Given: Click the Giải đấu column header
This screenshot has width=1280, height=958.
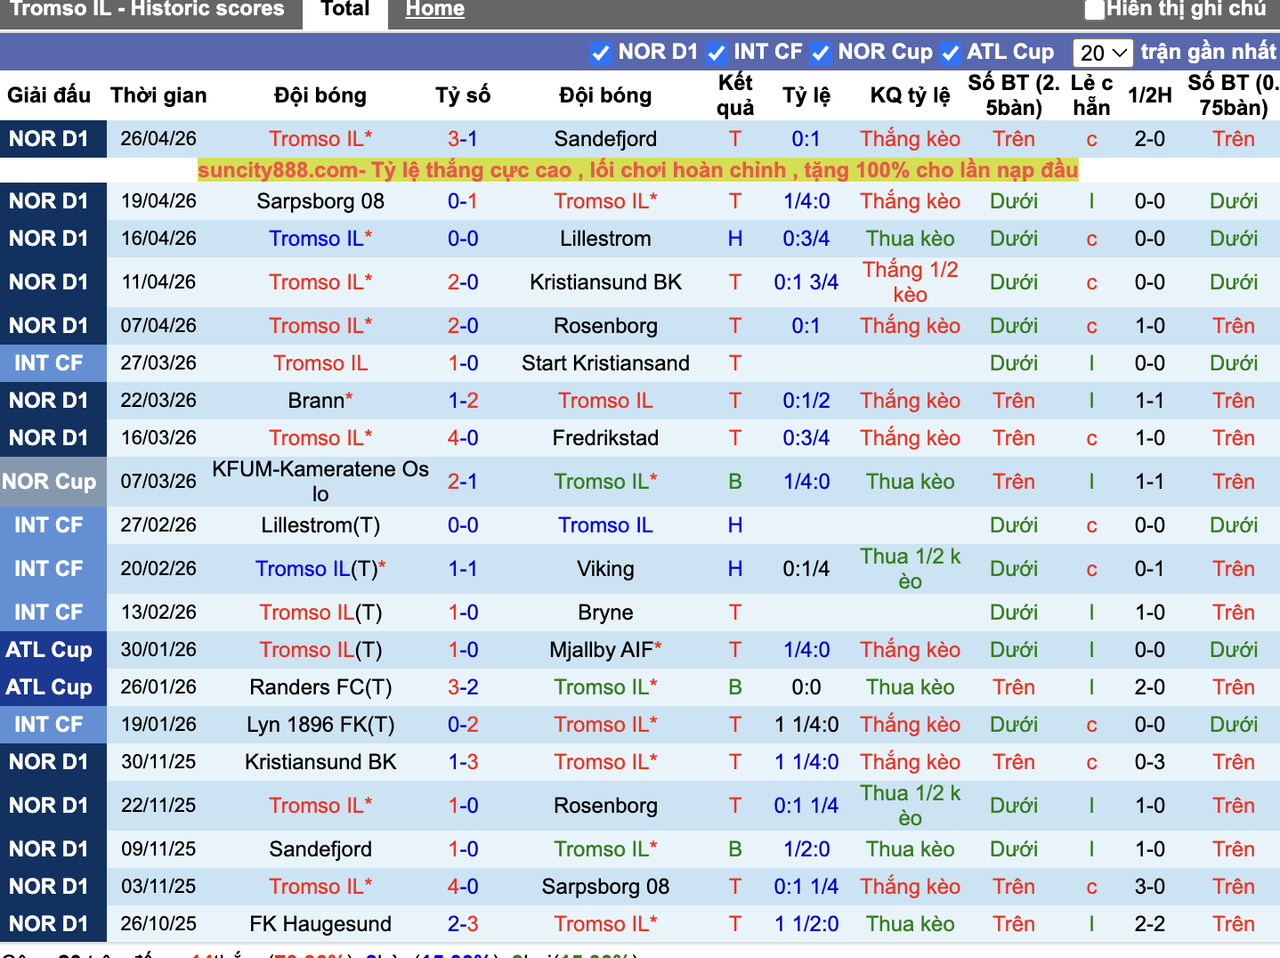Looking at the screenshot, I should (x=49, y=95).
